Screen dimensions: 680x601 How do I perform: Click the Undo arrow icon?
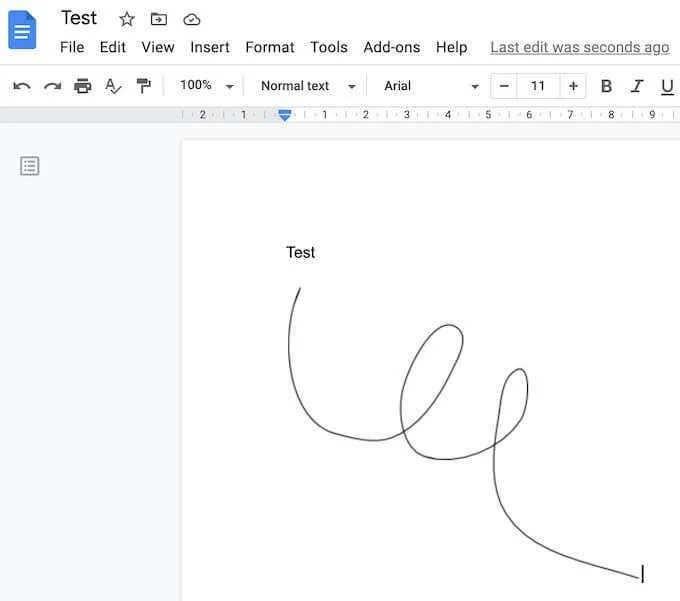click(x=22, y=86)
